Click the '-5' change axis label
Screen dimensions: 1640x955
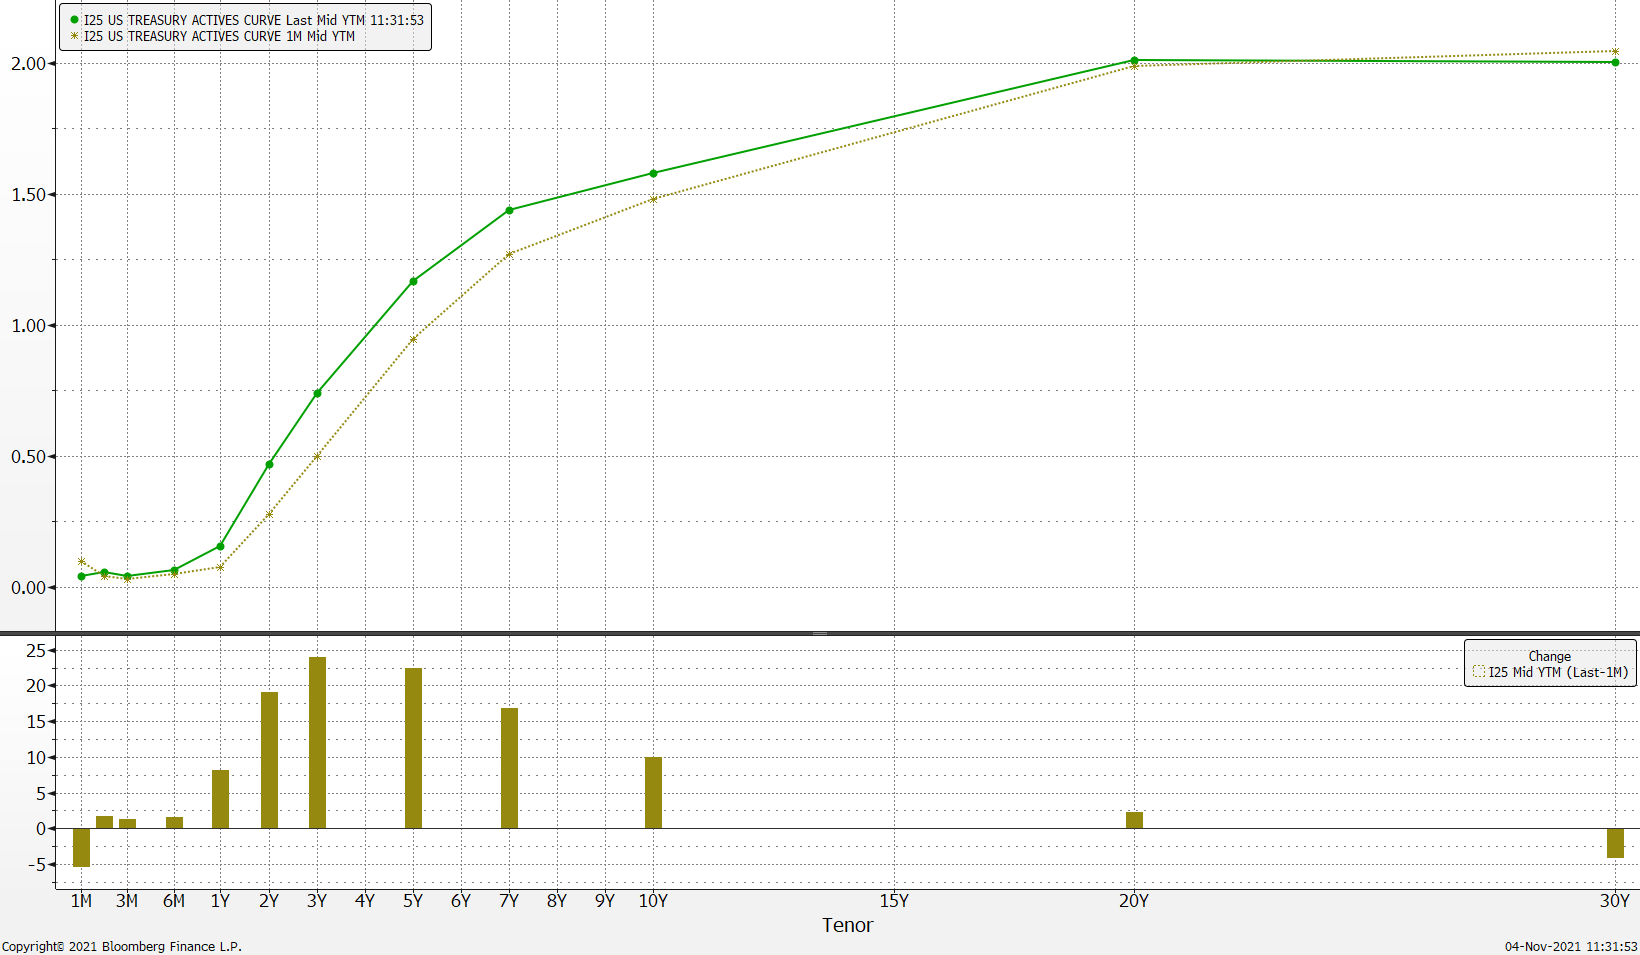click(37, 865)
